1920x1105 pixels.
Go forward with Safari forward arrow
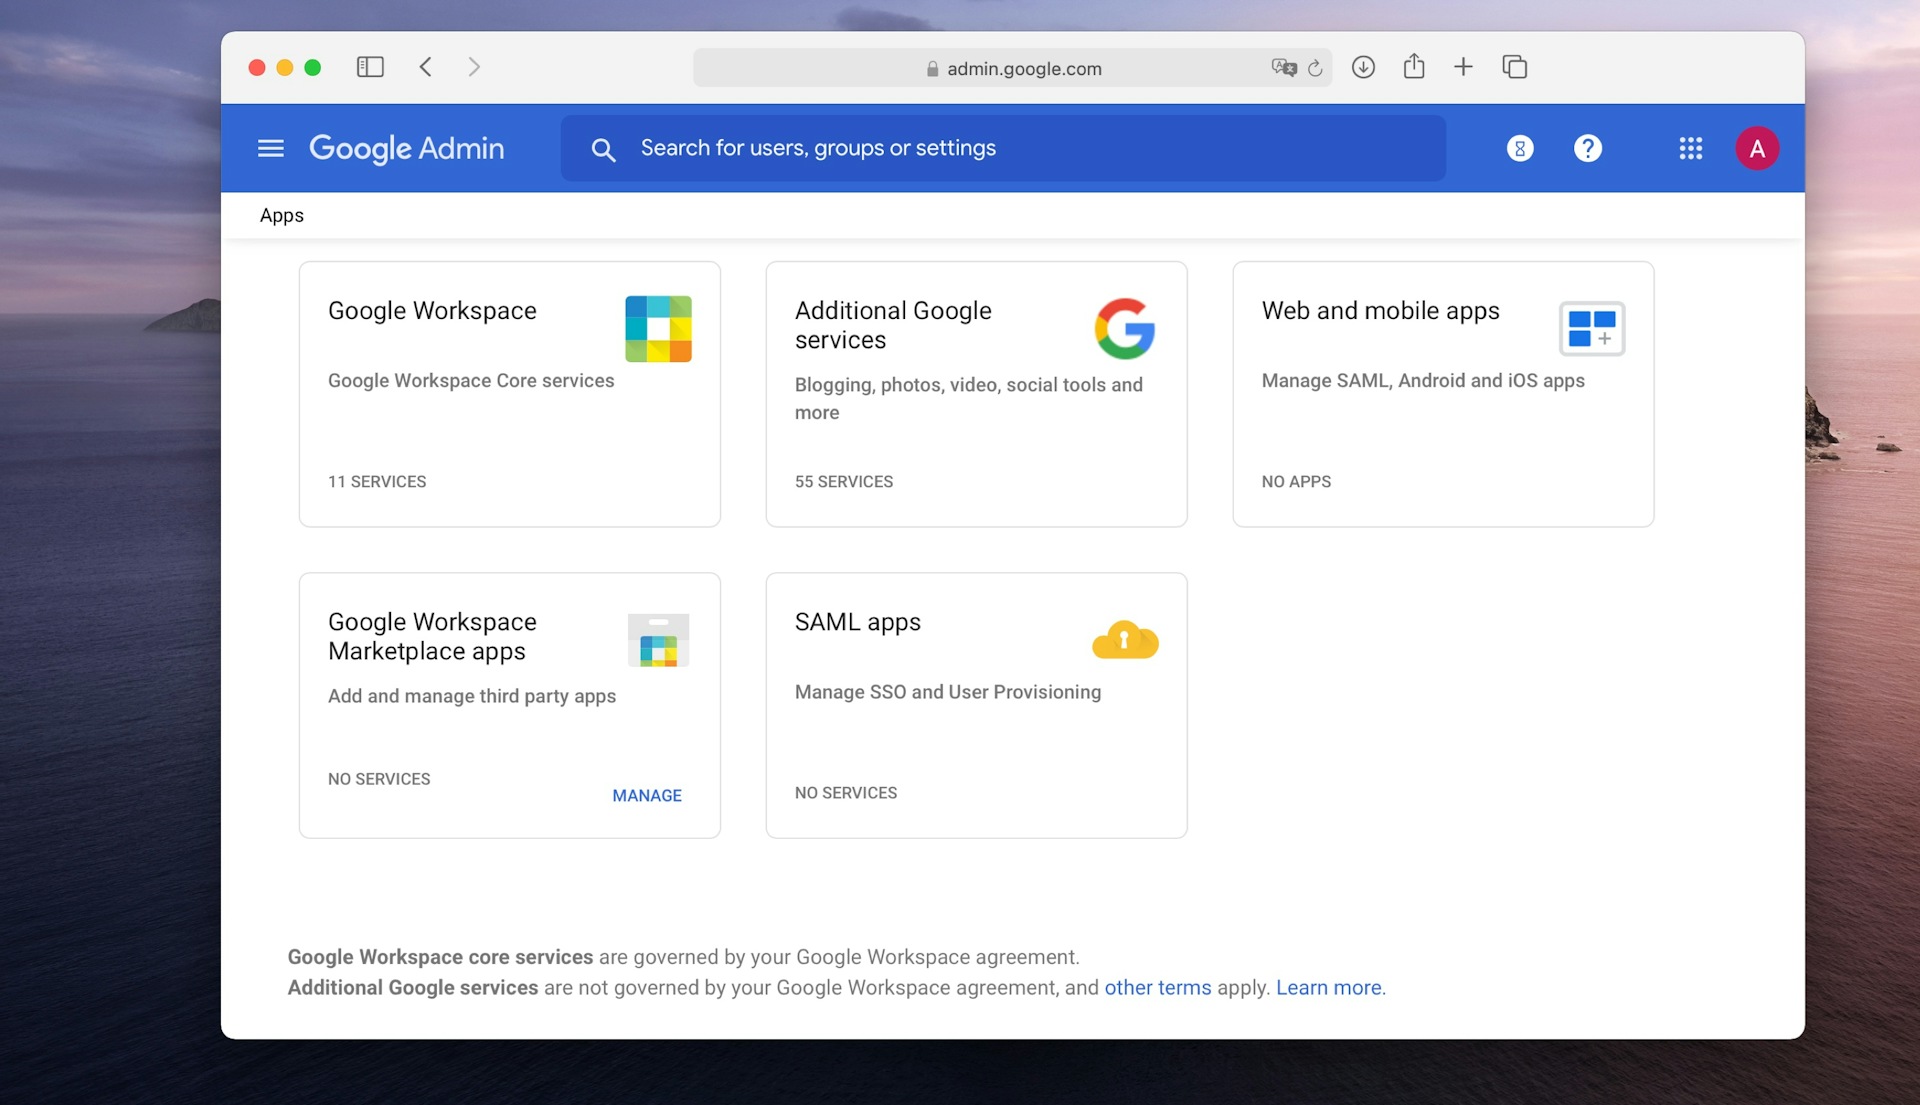point(474,67)
